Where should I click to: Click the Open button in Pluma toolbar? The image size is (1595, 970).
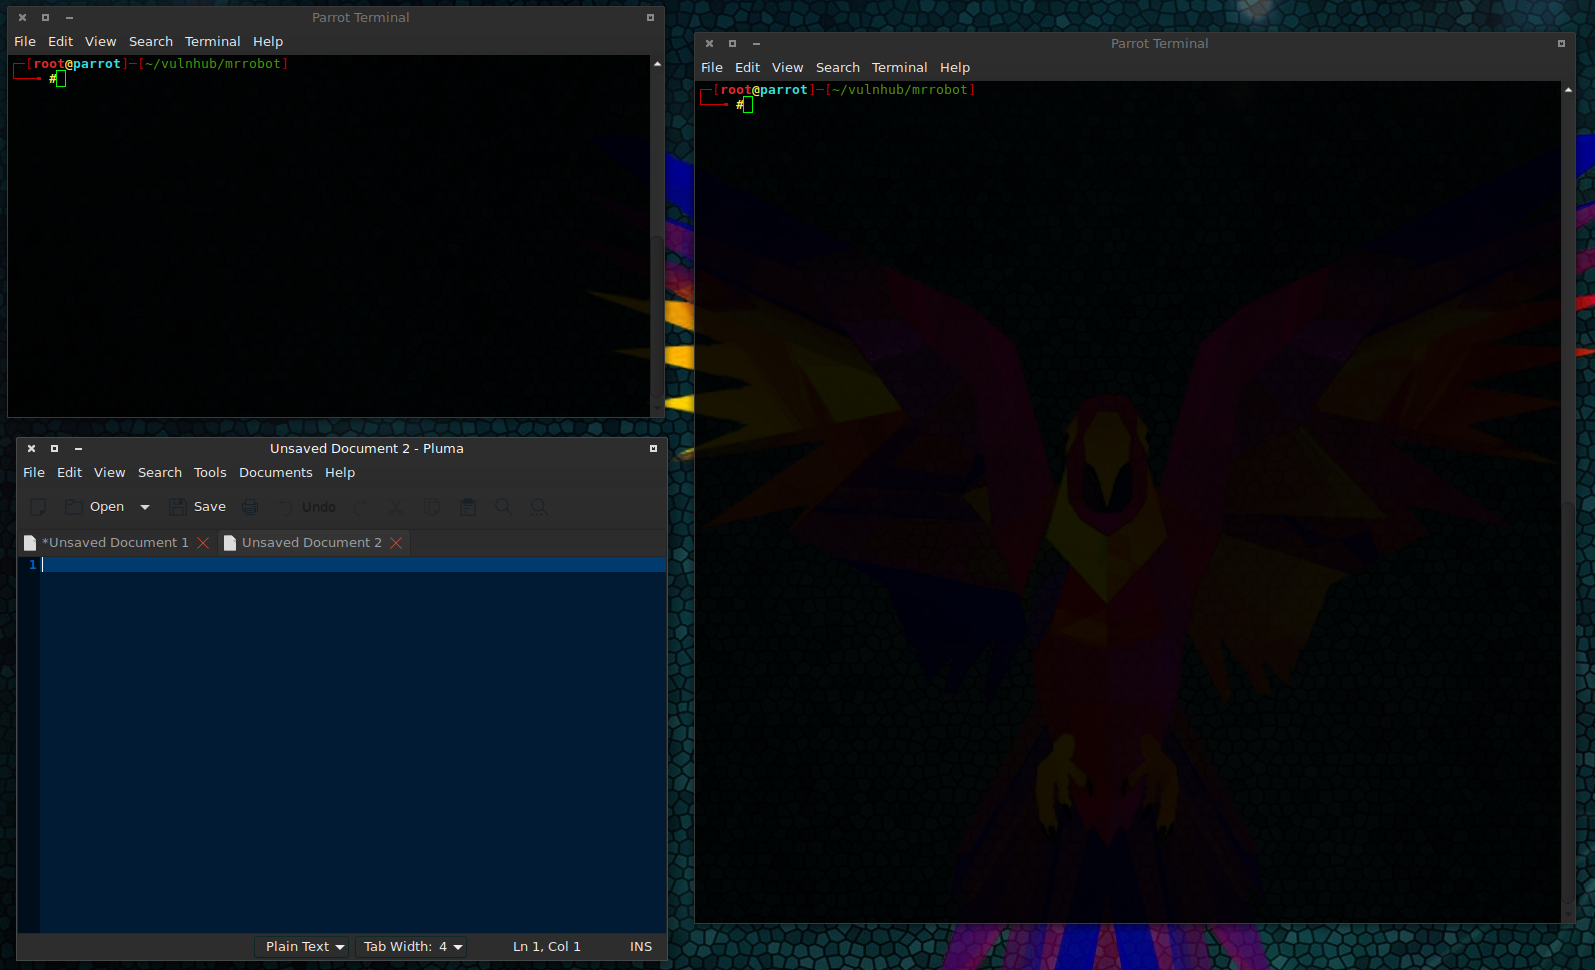coord(95,507)
